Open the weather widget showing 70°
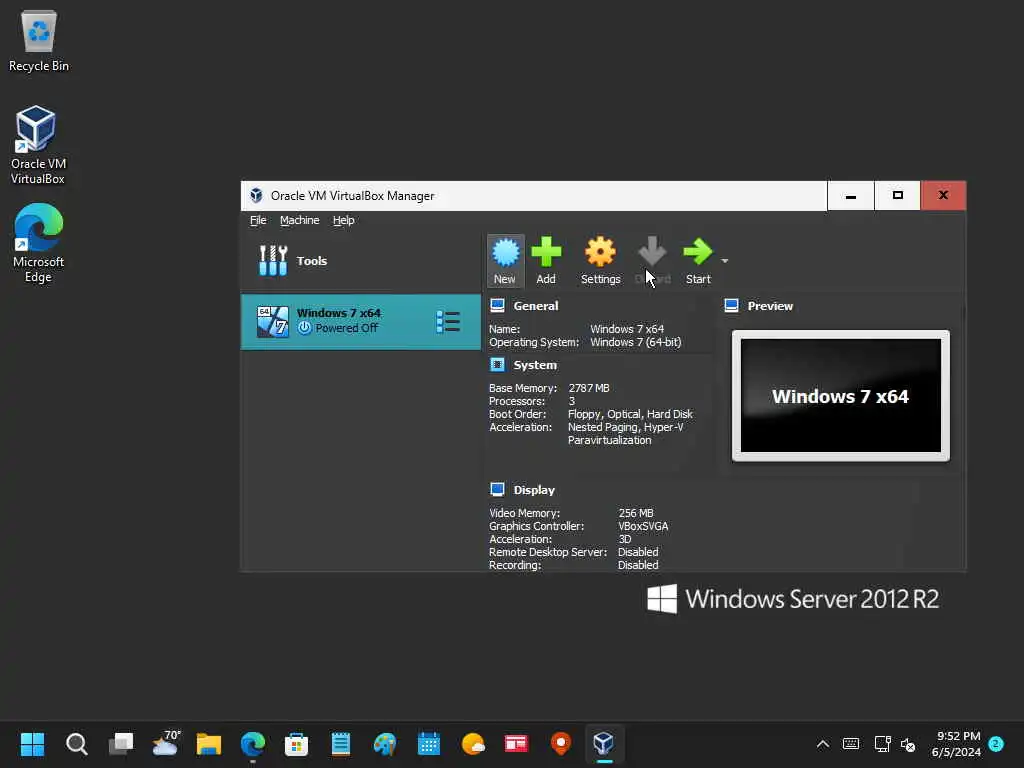This screenshot has width=1024, height=768. pyautogui.click(x=165, y=744)
